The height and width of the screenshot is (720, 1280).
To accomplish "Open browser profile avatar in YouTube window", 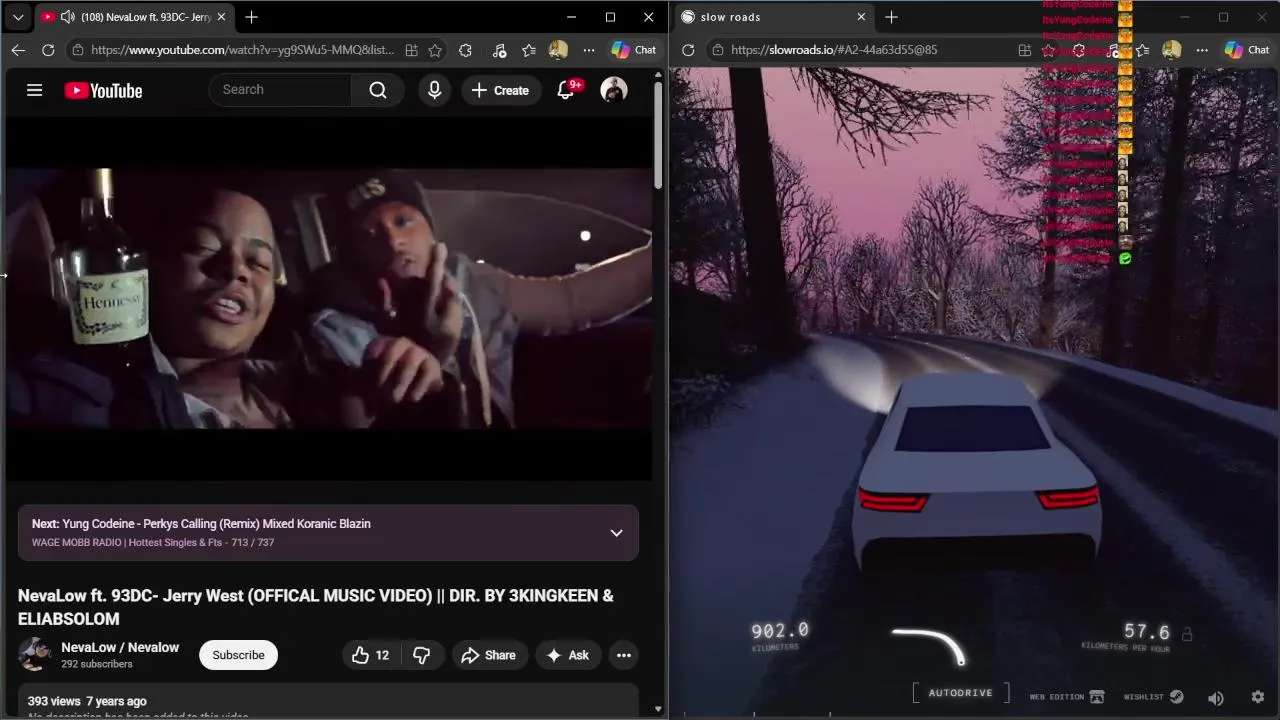I will pos(559,50).
